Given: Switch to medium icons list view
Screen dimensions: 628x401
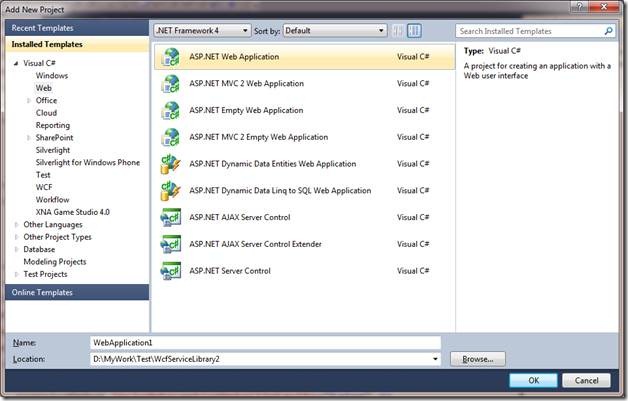Looking at the screenshot, I should click(x=416, y=31).
